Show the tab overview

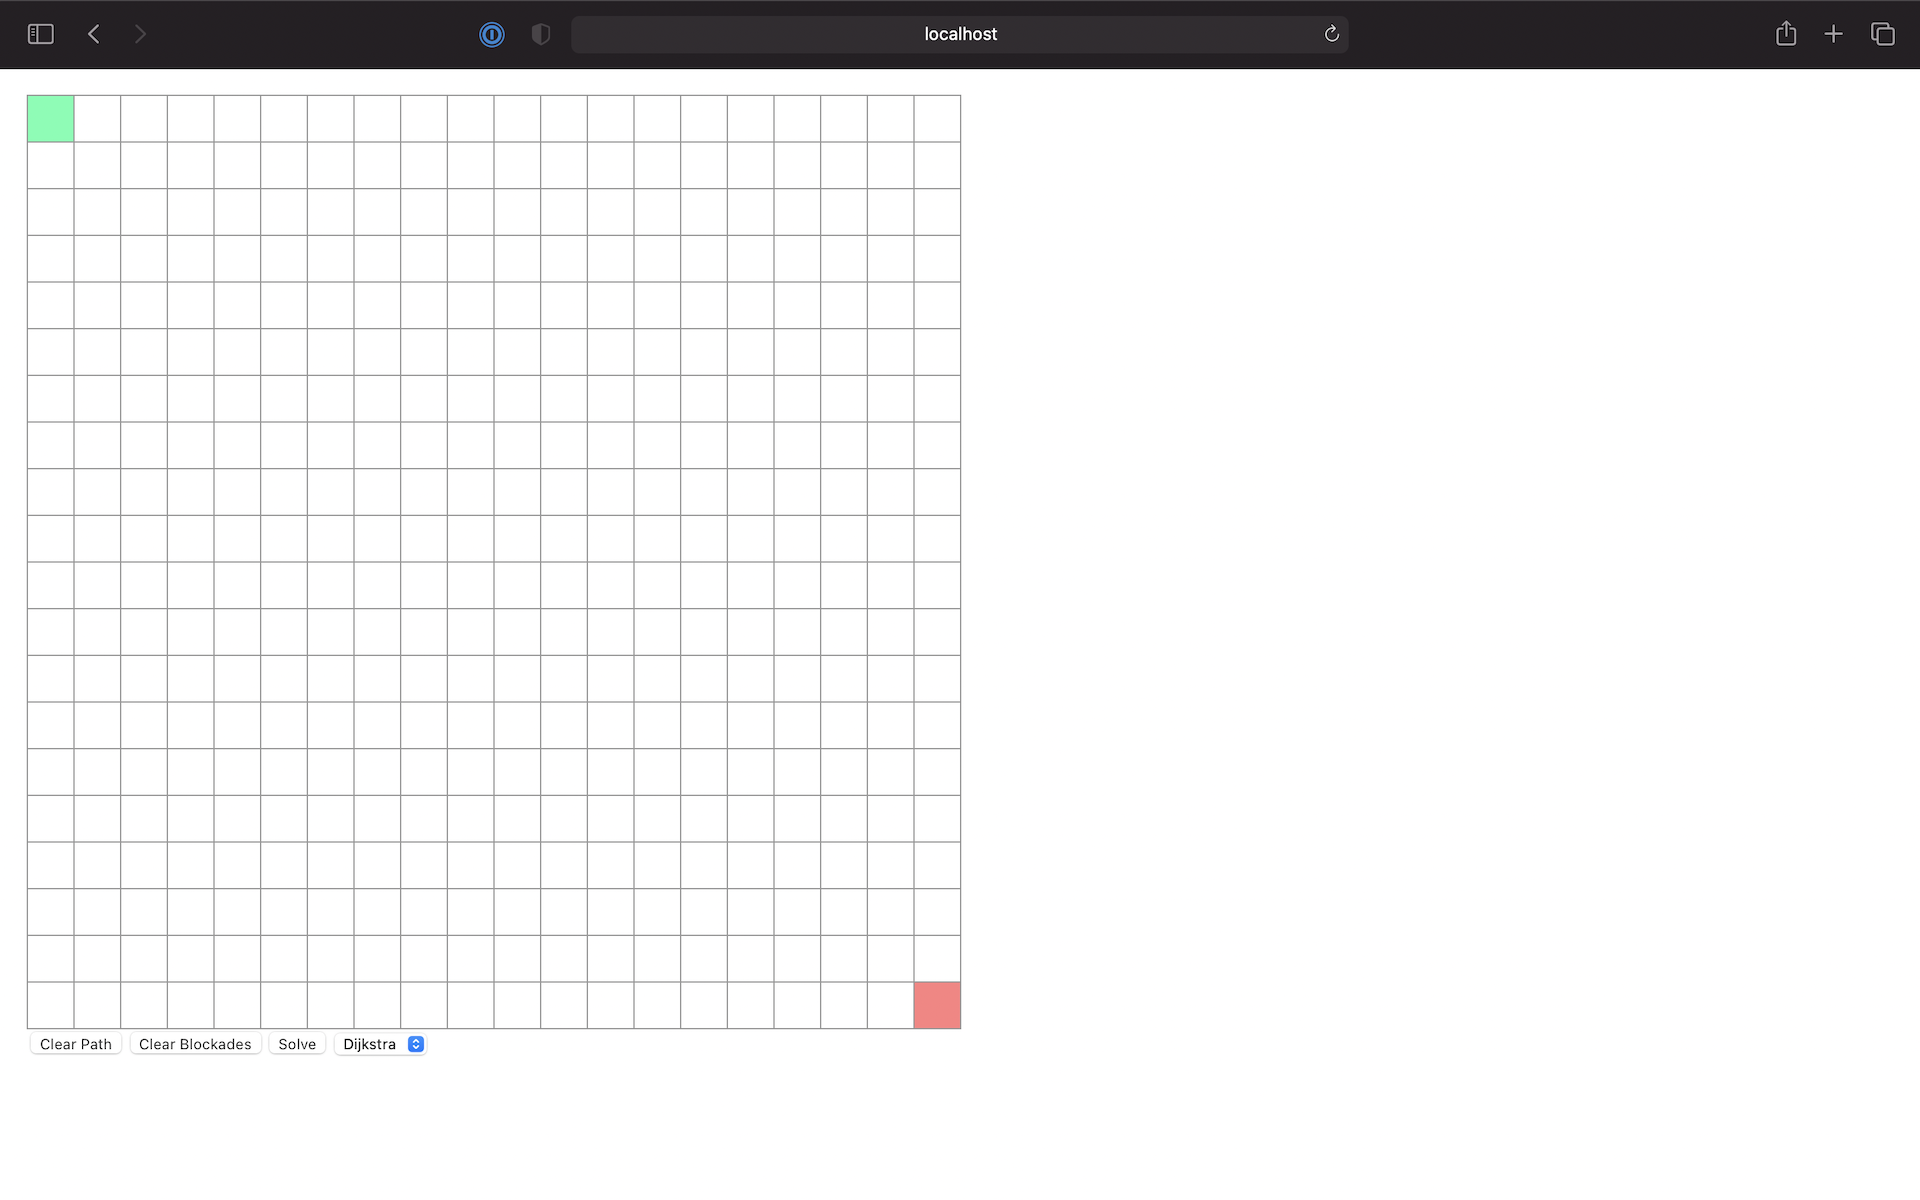pyautogui.click(x=1883, y=33)
